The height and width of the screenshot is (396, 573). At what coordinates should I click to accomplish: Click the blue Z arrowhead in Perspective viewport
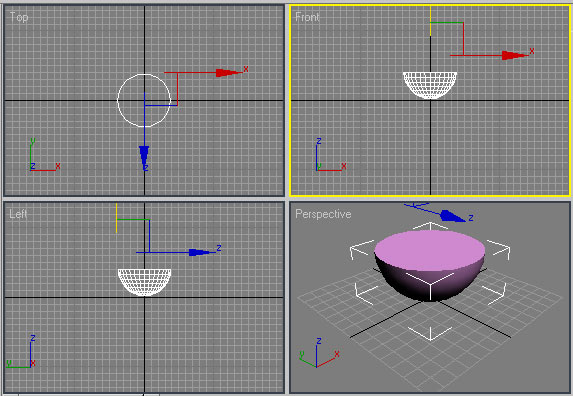tap(452, 216)
